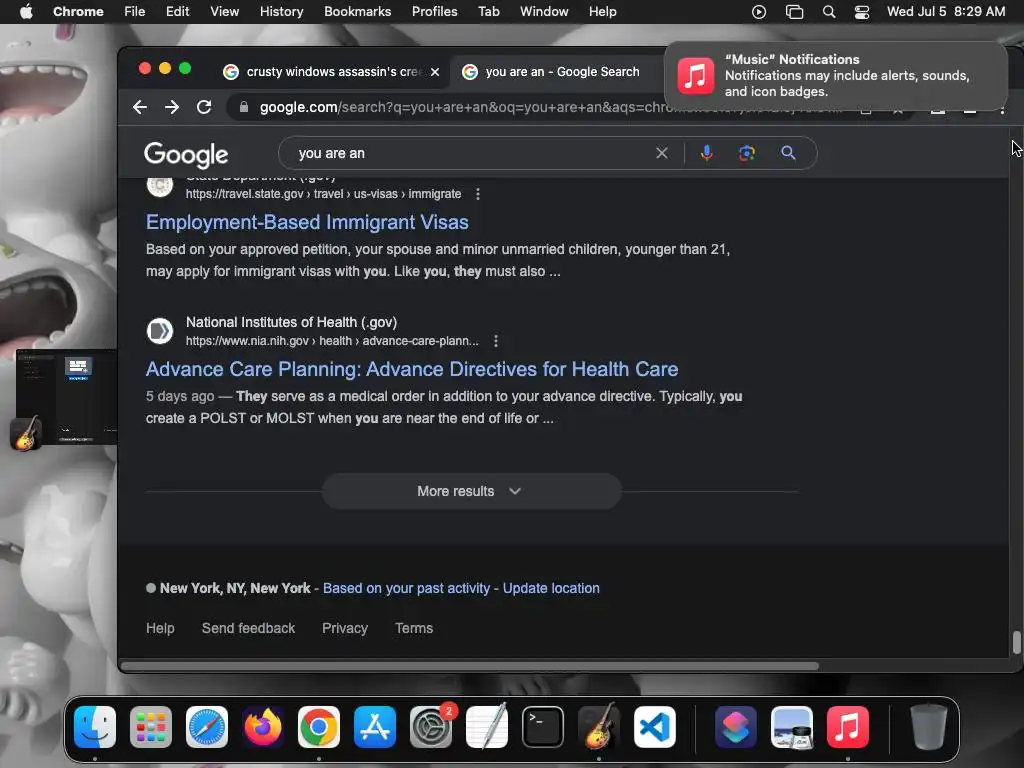Click the horizontal scrollbar of Chrome window
Viewport: 1024px width, 768px height.
(470, 666)
